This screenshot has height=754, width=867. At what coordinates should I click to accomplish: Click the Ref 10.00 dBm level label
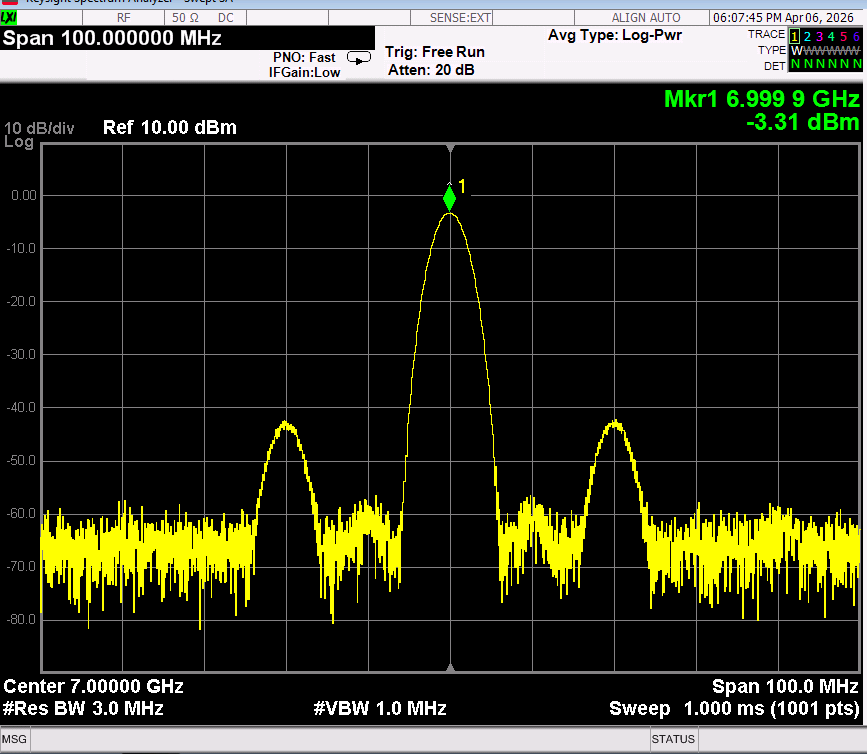pyautogui.click(x=170, y=128)
